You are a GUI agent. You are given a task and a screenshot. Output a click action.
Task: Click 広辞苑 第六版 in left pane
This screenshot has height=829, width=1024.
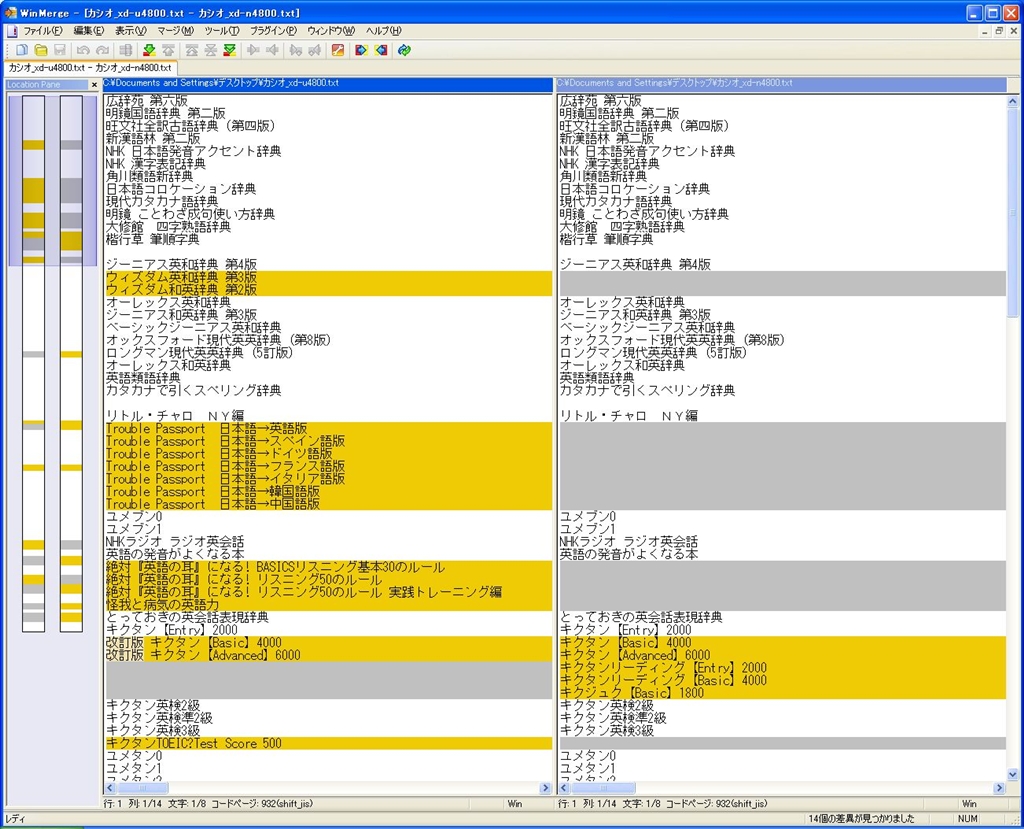147,101
